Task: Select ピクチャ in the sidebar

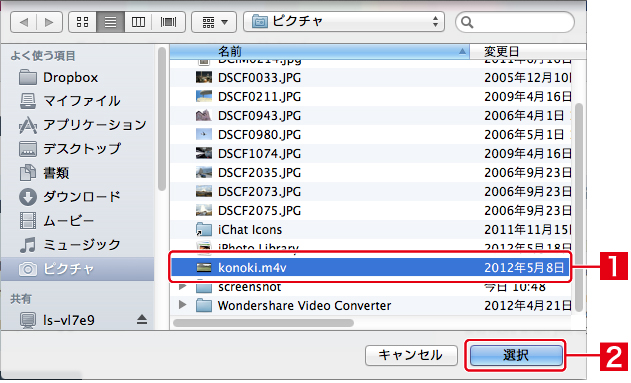Action: (x=78, y=269)
